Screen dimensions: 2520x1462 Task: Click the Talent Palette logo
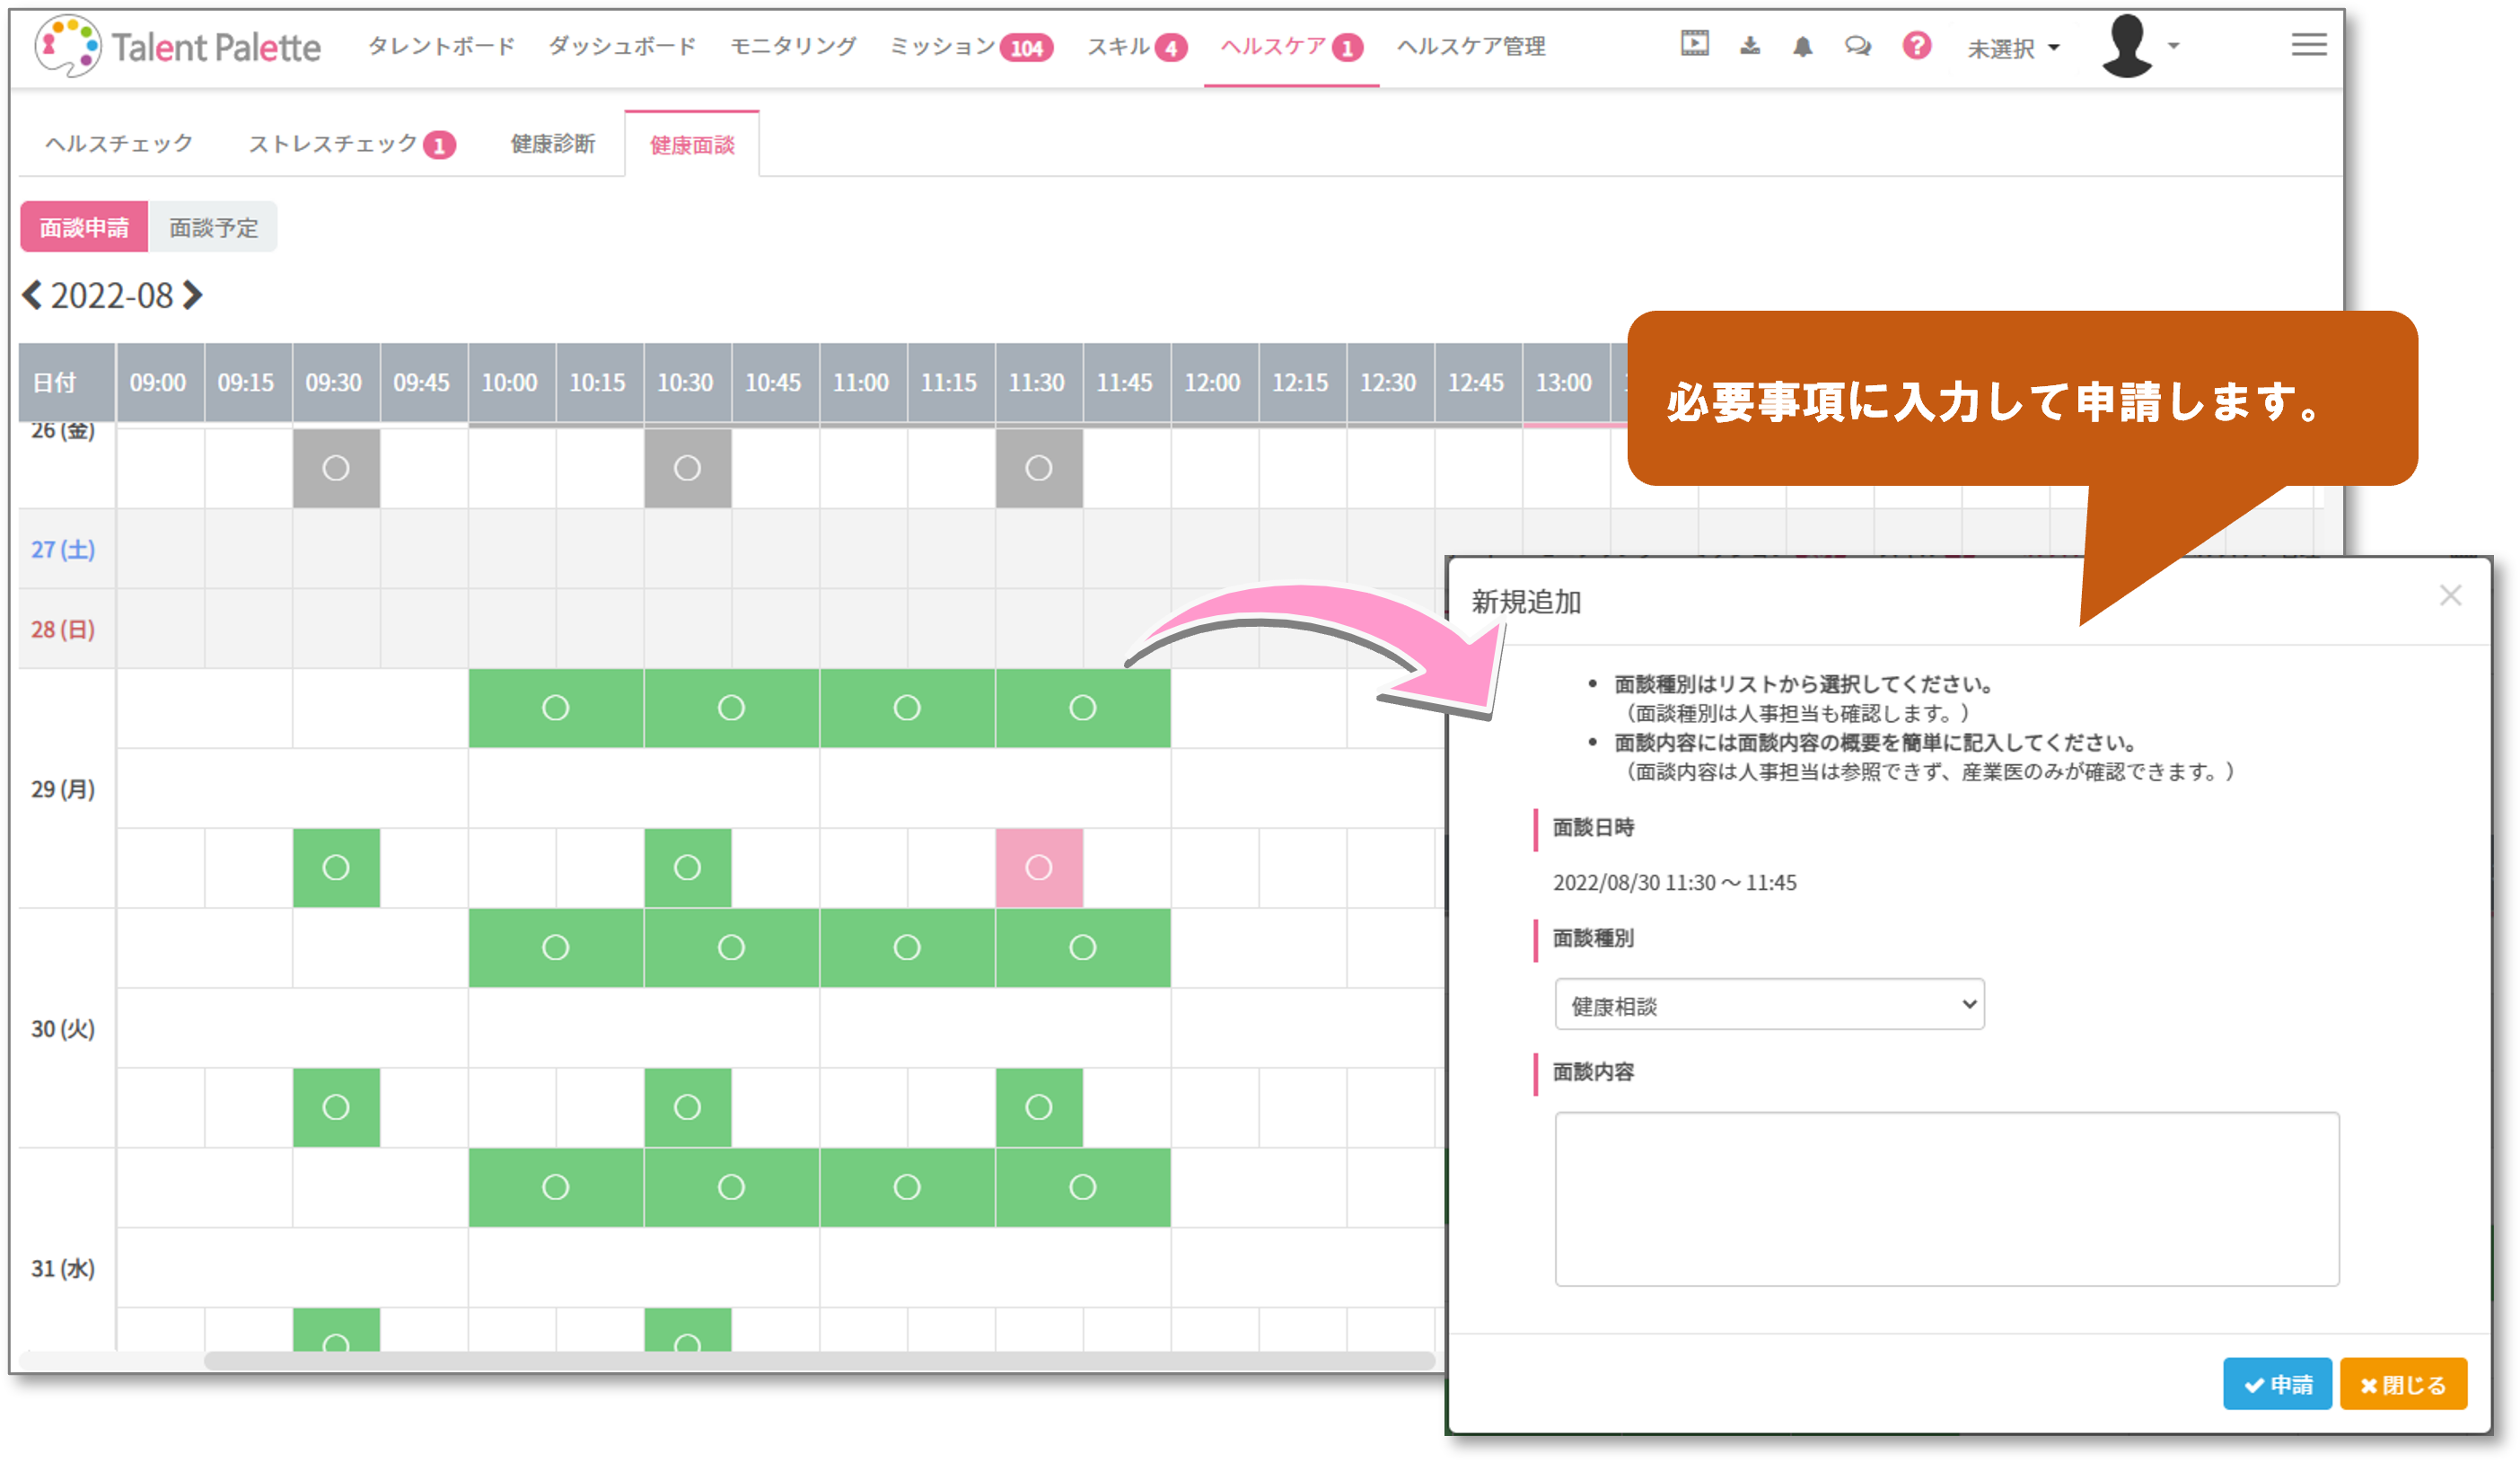click(x=178, y=46)
